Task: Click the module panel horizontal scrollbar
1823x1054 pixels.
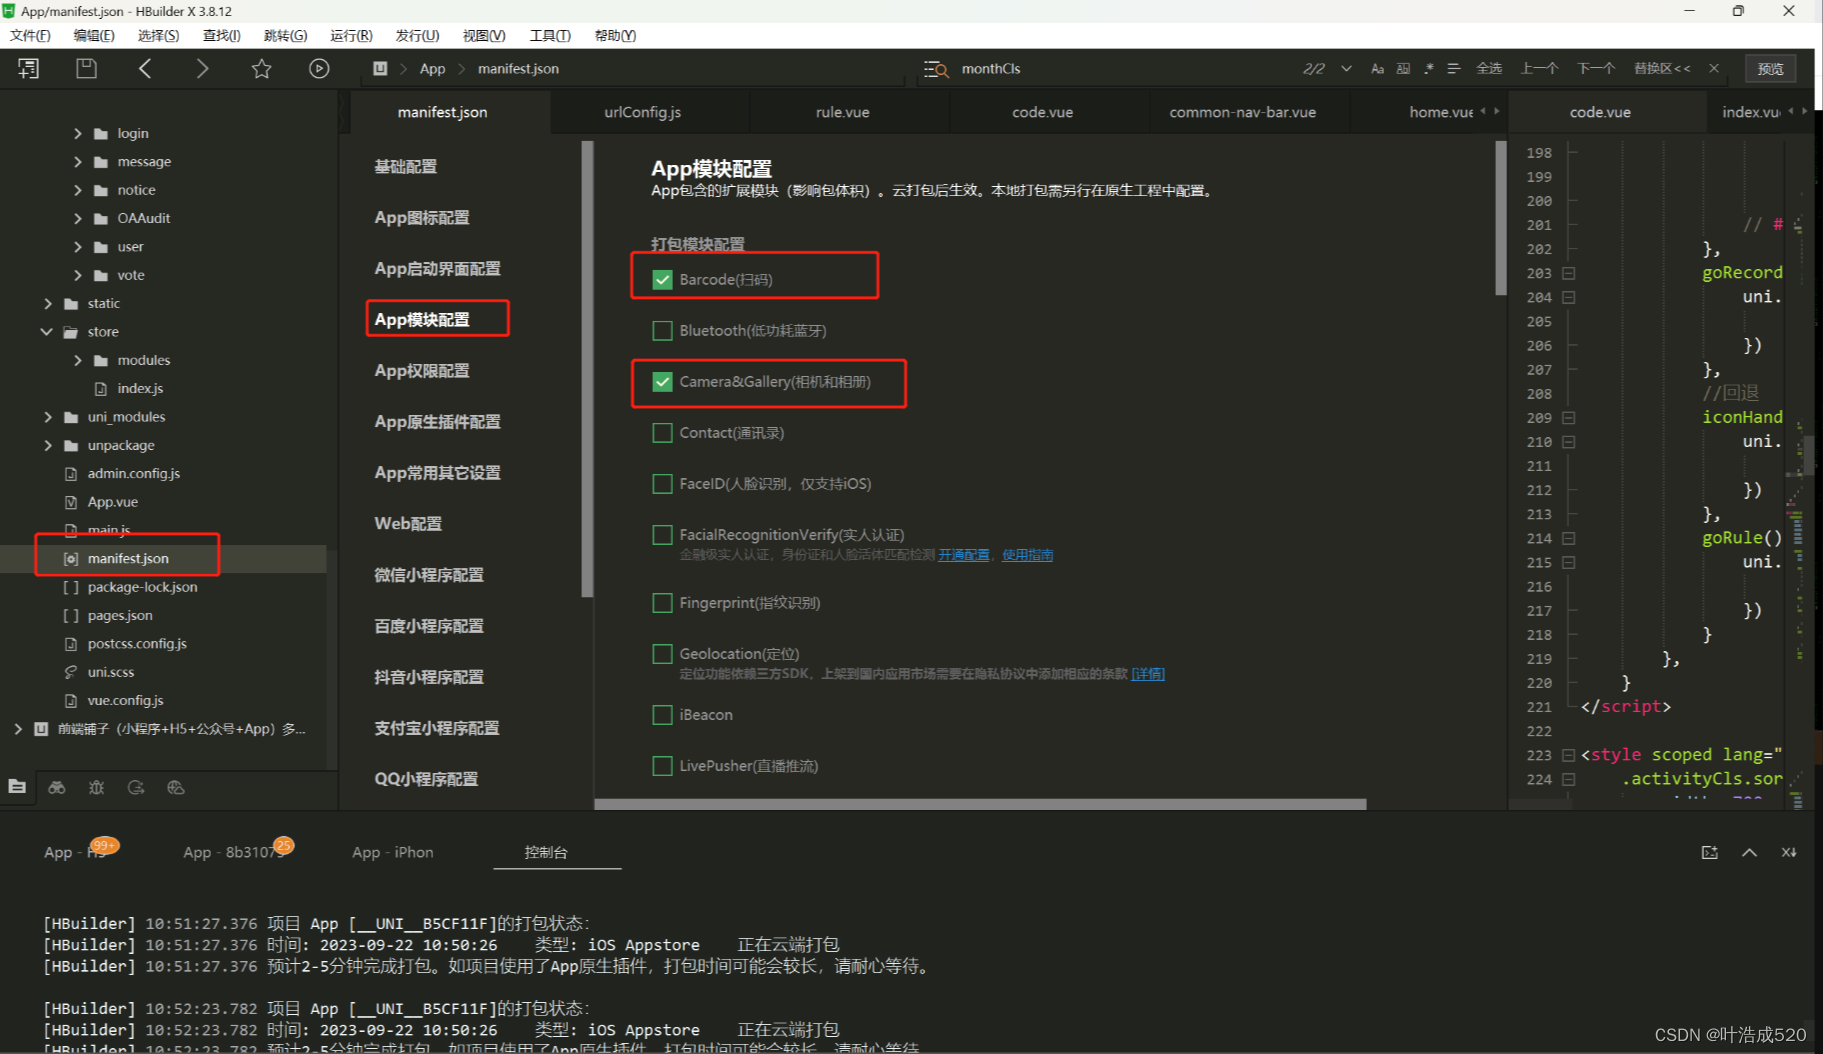Action: tap(980, 804)
